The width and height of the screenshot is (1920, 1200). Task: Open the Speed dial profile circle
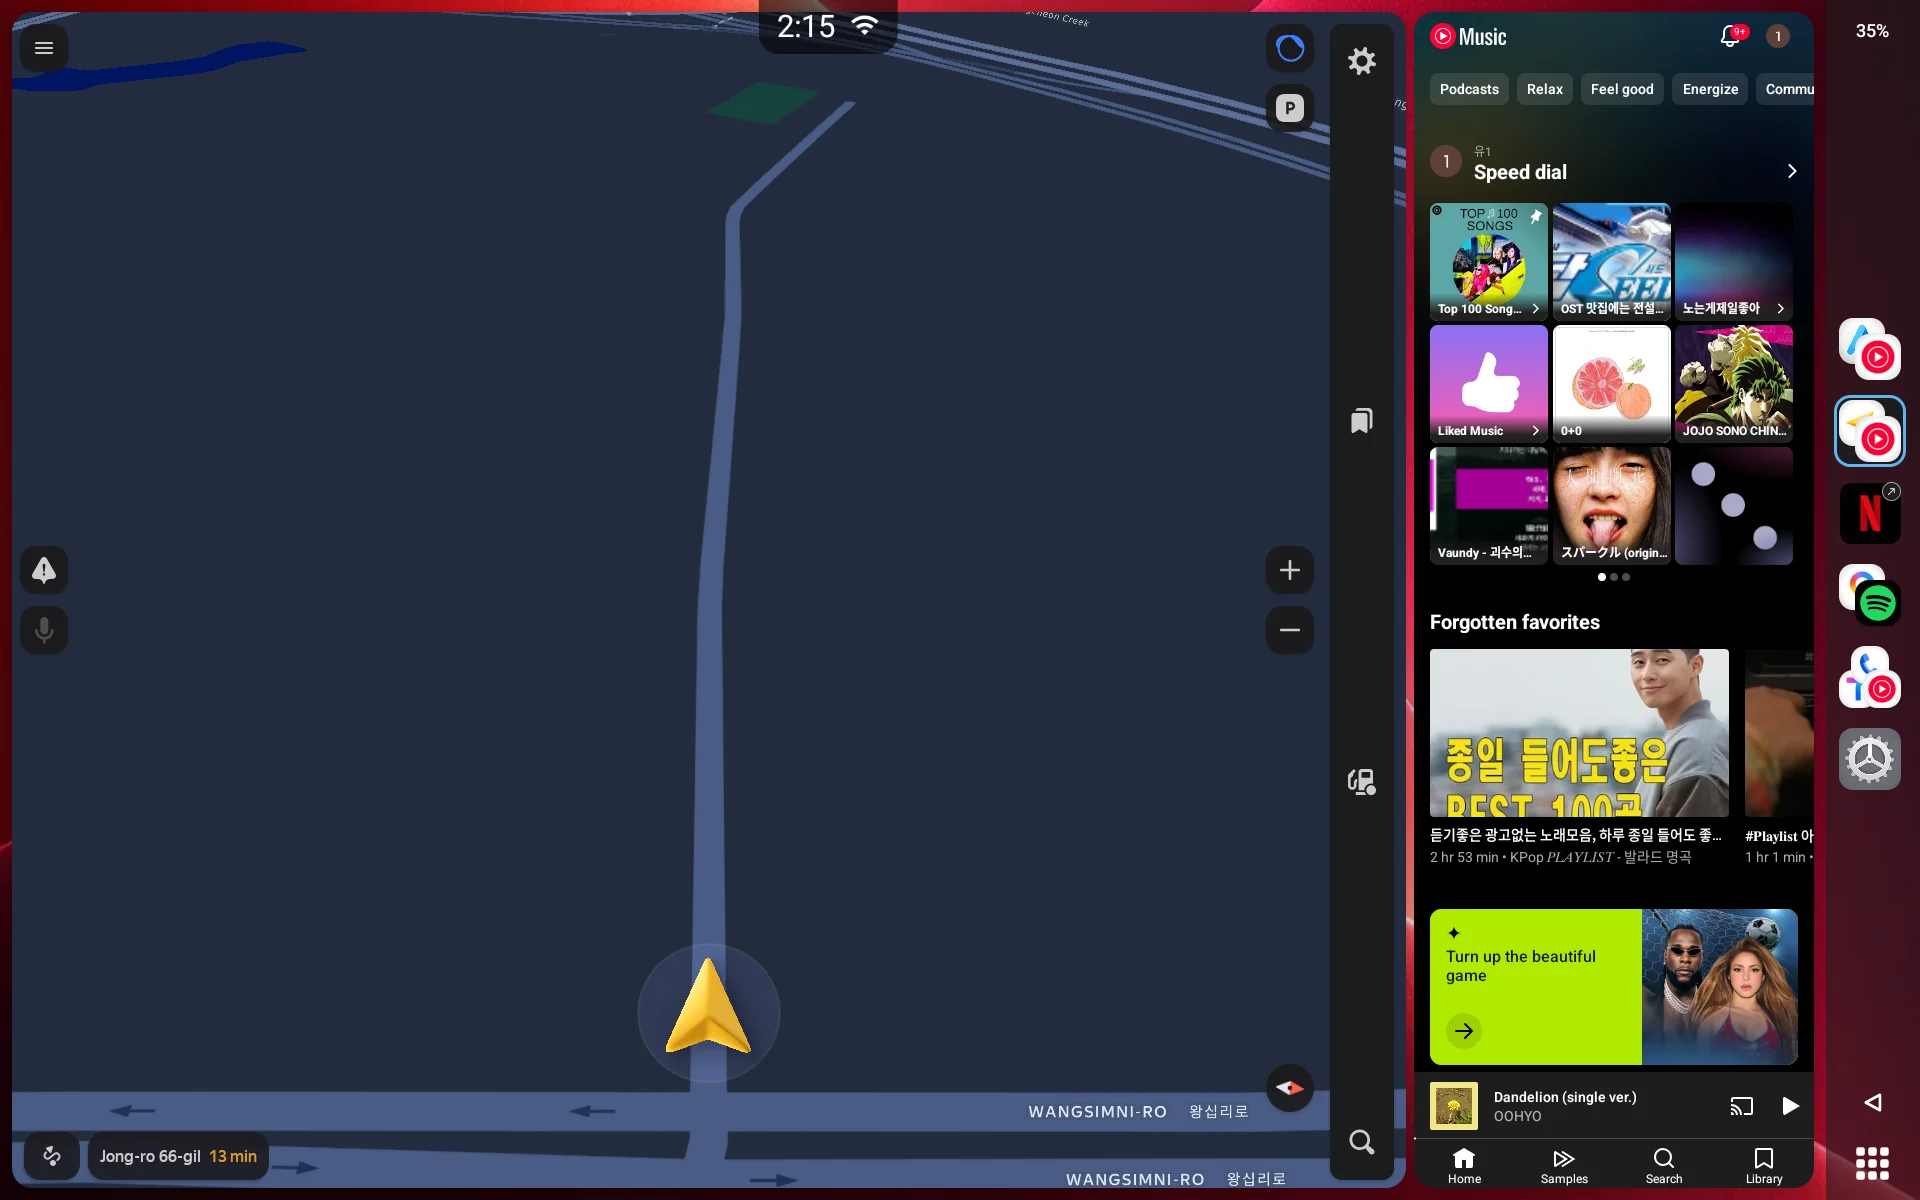tap(1446, 161)
